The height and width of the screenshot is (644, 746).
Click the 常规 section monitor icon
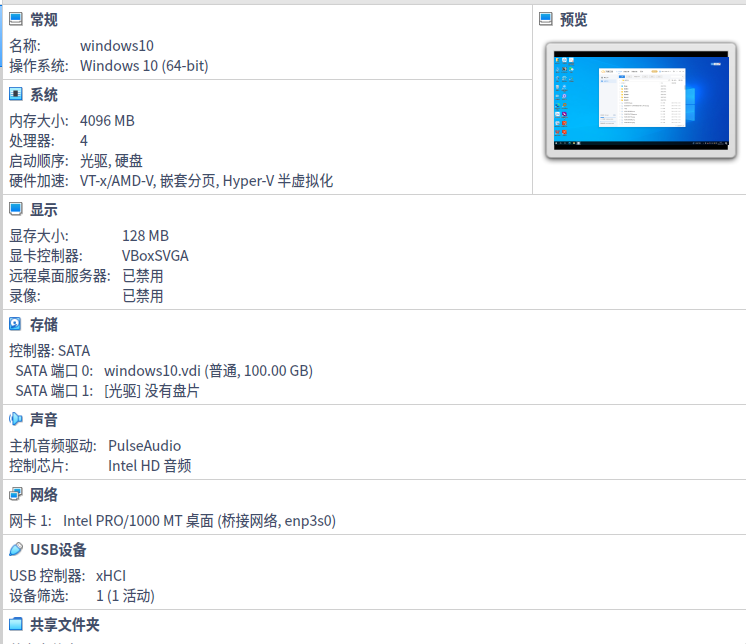(x=16, y=19)
